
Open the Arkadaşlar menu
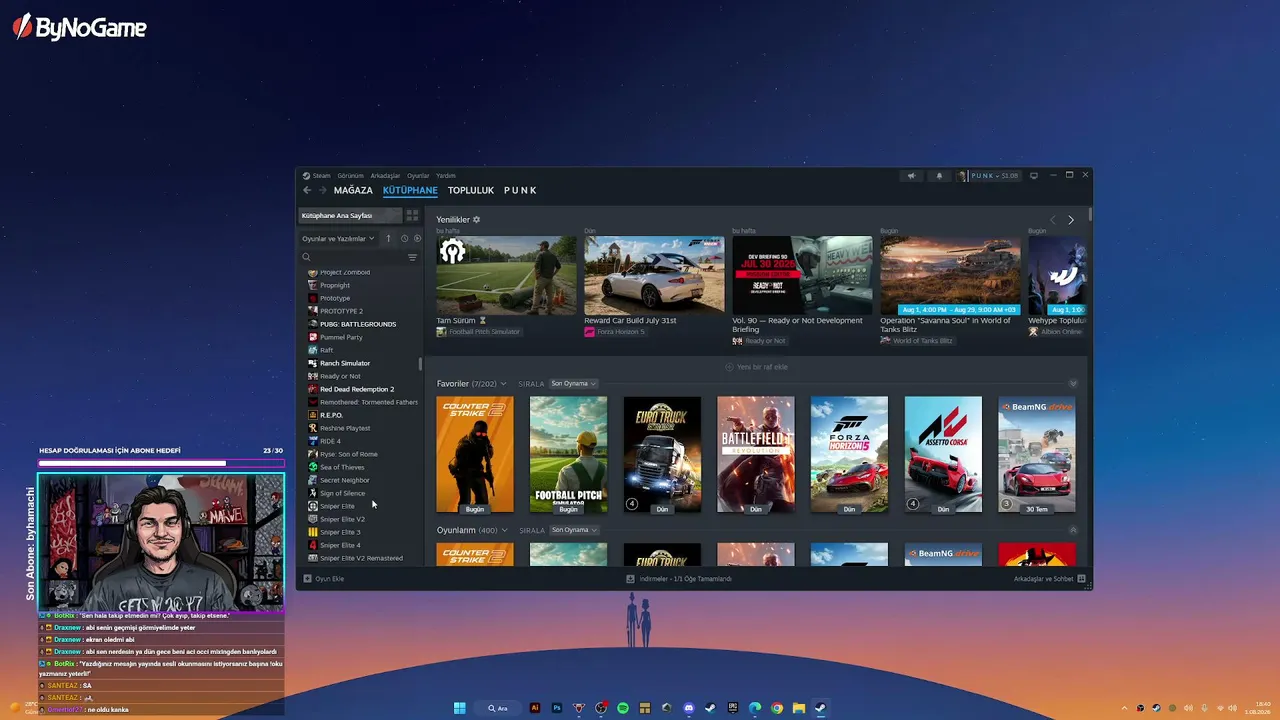[x=385, y=176]
